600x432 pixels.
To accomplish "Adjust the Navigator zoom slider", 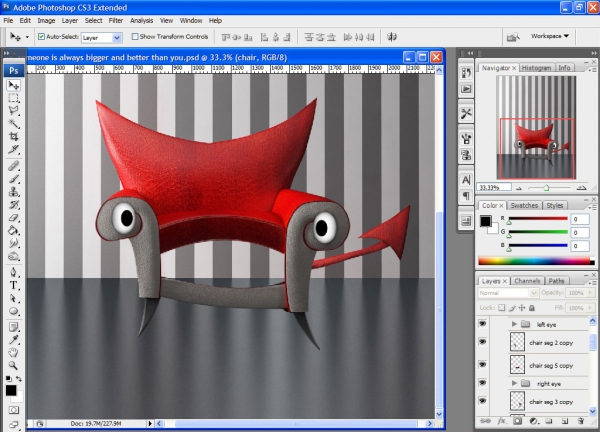I will click(x=546, y=188).
